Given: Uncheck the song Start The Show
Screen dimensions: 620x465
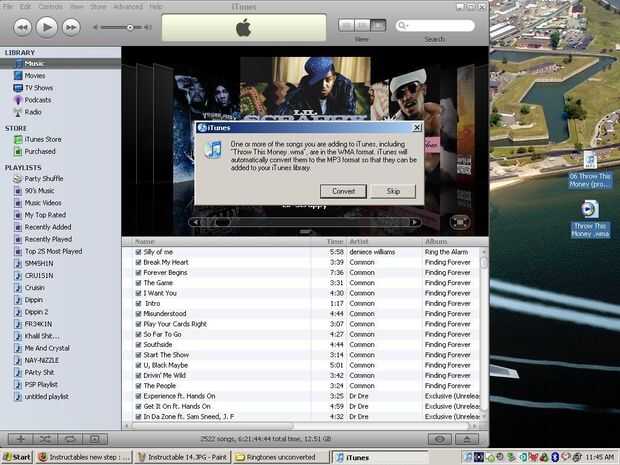Looking at the screenshot, I should [x=138, y=355].
